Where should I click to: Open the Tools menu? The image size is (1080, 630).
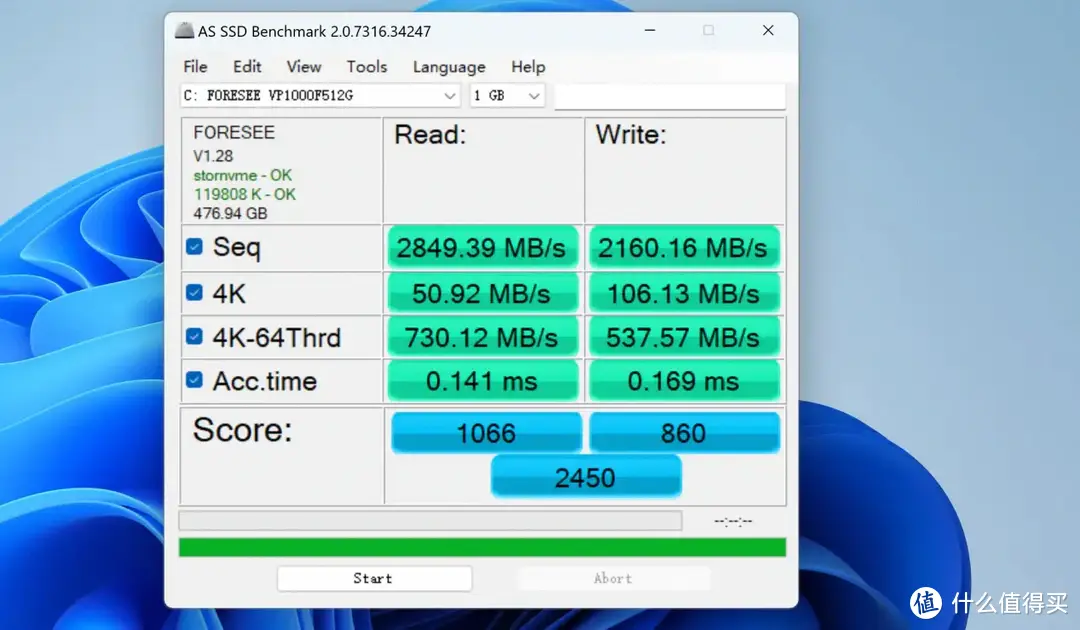click(x=367, y=67)
